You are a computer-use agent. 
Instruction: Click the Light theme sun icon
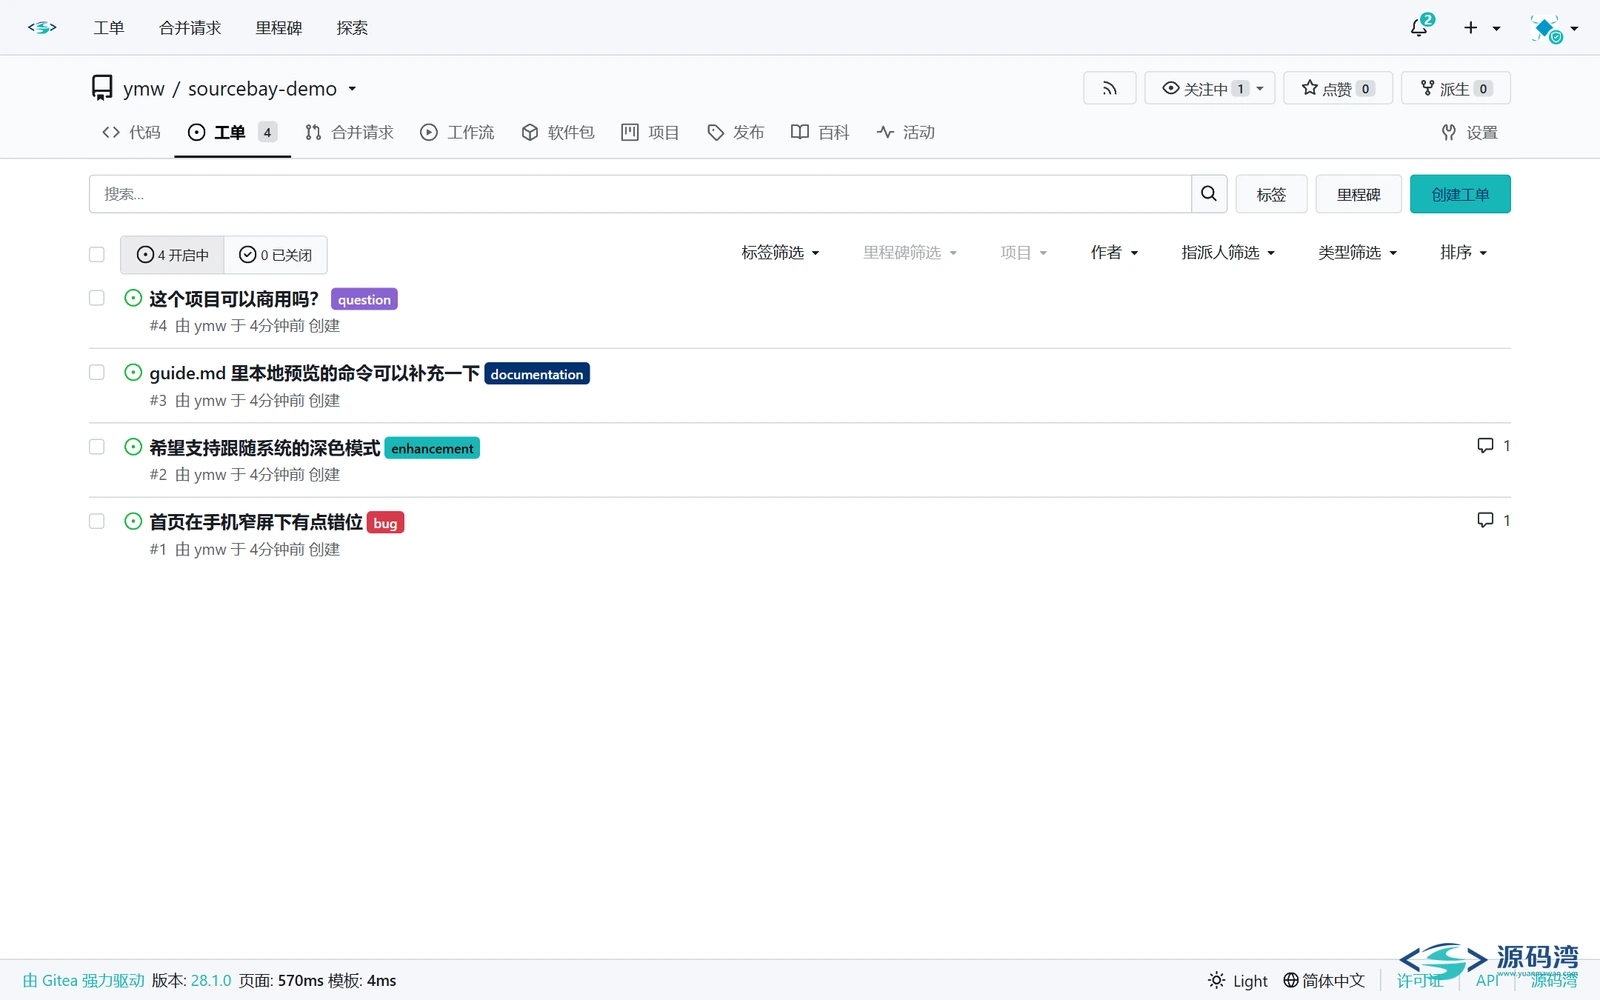[1216, 980]
